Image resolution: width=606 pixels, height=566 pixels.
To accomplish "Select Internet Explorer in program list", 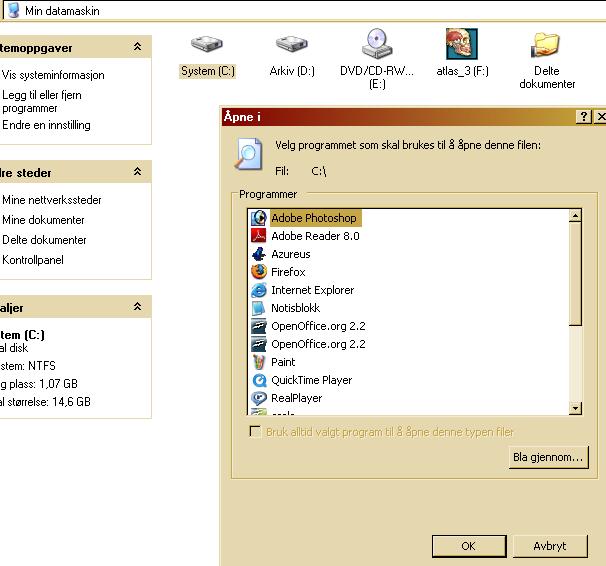I will (x=312, y=290).
